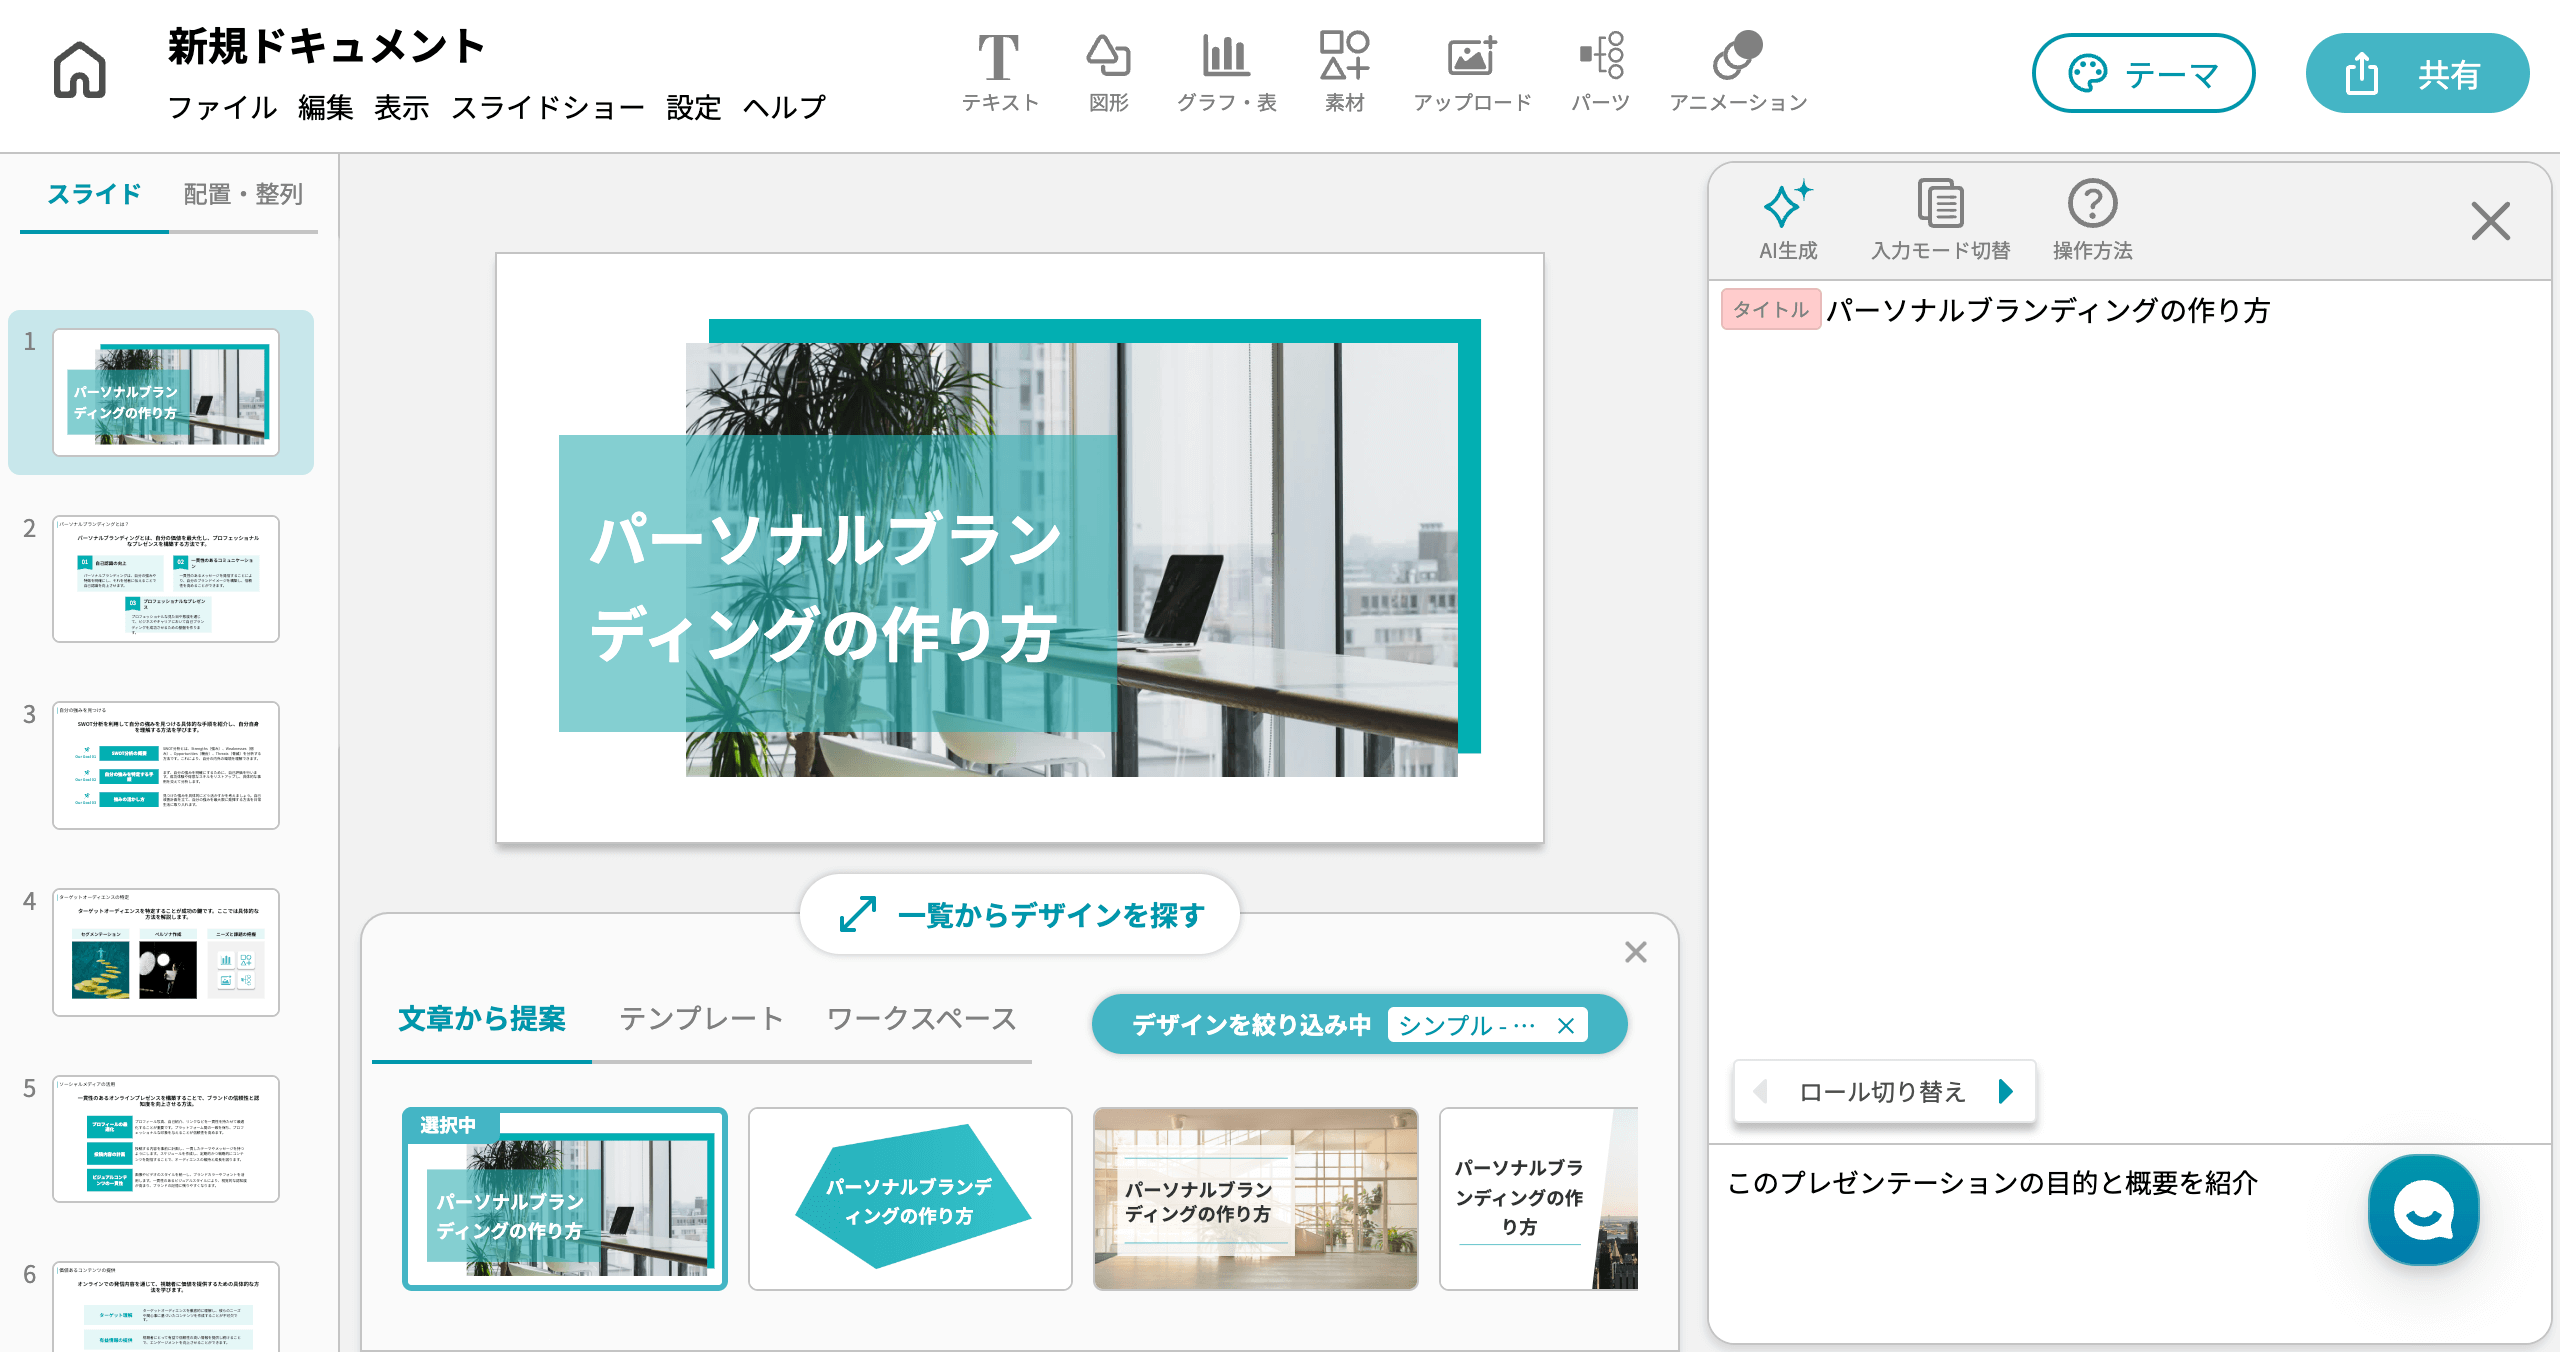This screenshot has width=2560, height=1352.
Task: Select the ワークスペース tab
Action: (921, 1019)
